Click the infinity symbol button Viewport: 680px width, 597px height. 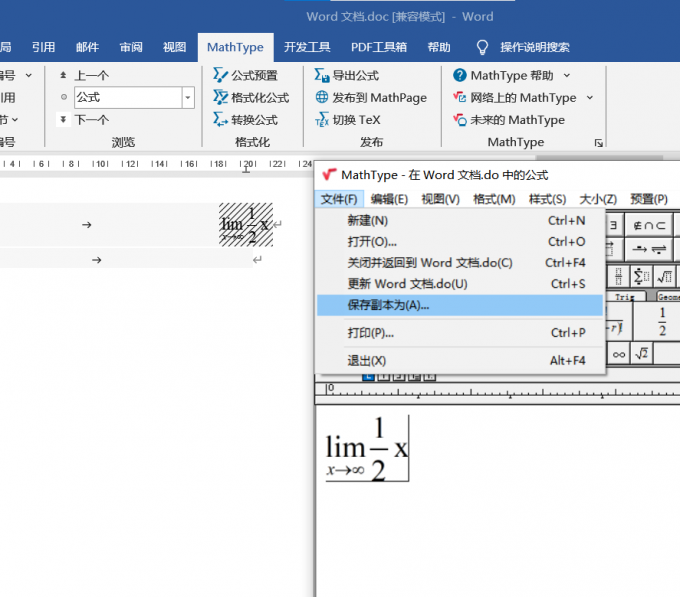pos(619,353)
